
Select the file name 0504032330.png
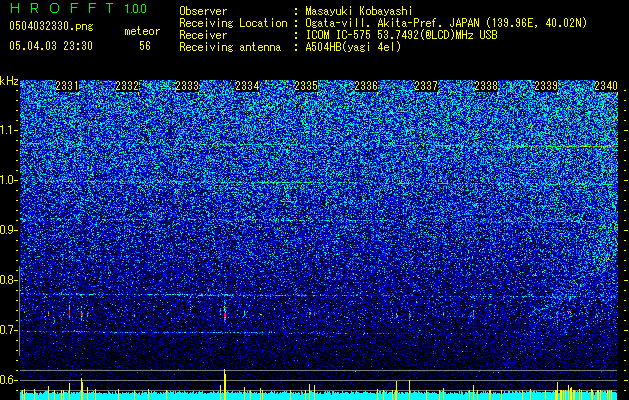click(51, 27)
